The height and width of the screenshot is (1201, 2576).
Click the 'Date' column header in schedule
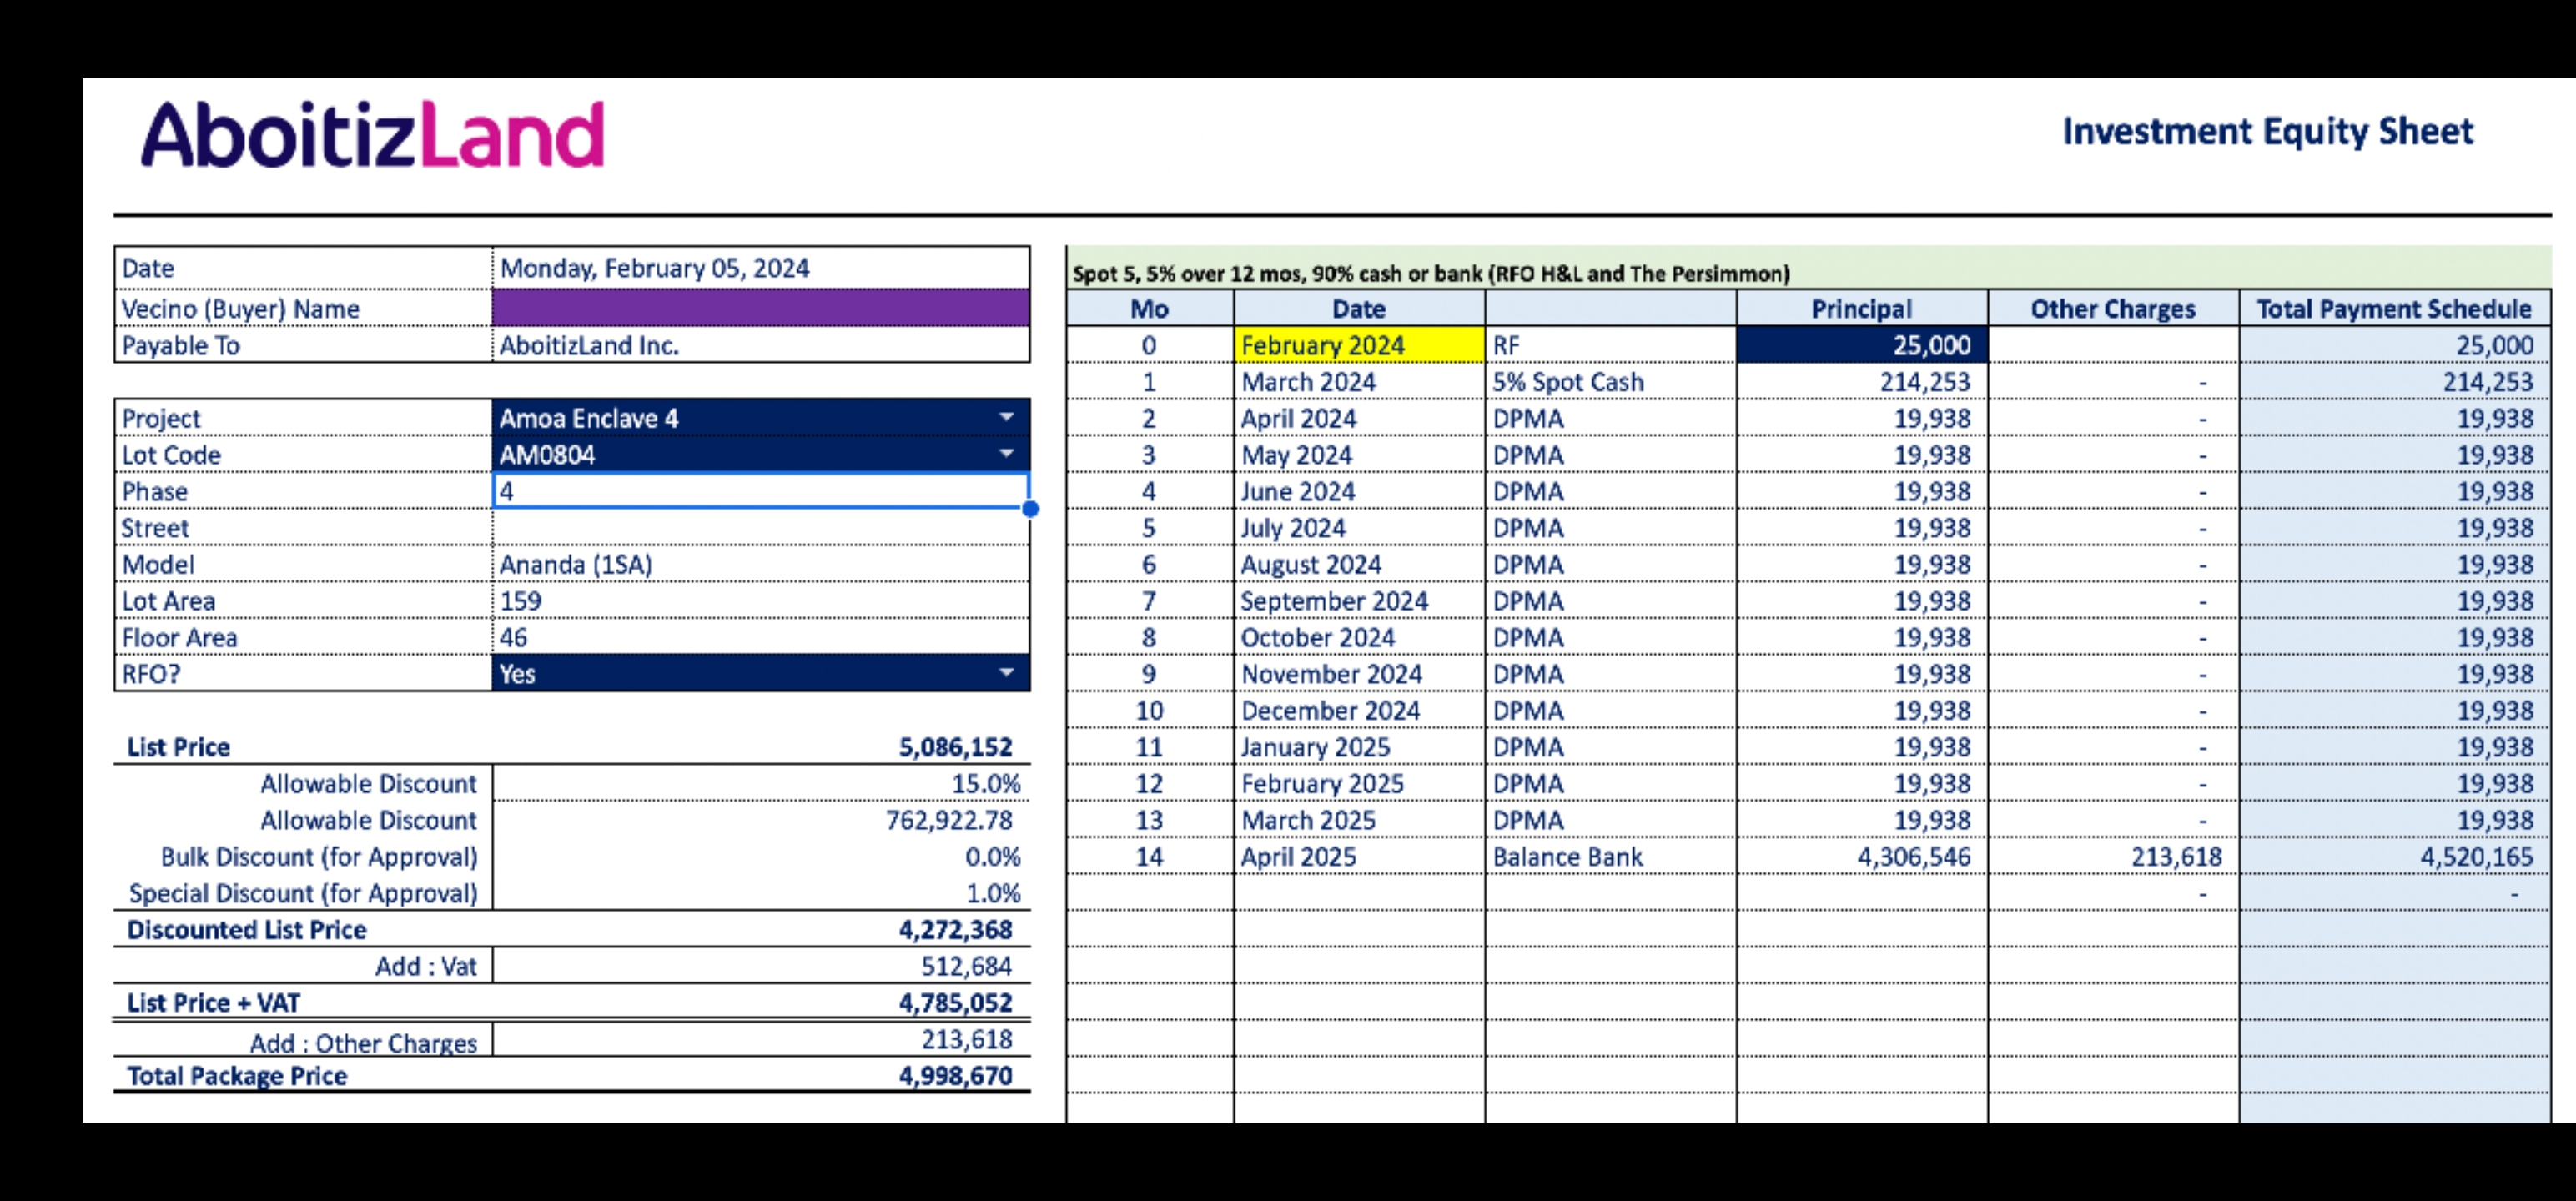(x=1359, y=308)
